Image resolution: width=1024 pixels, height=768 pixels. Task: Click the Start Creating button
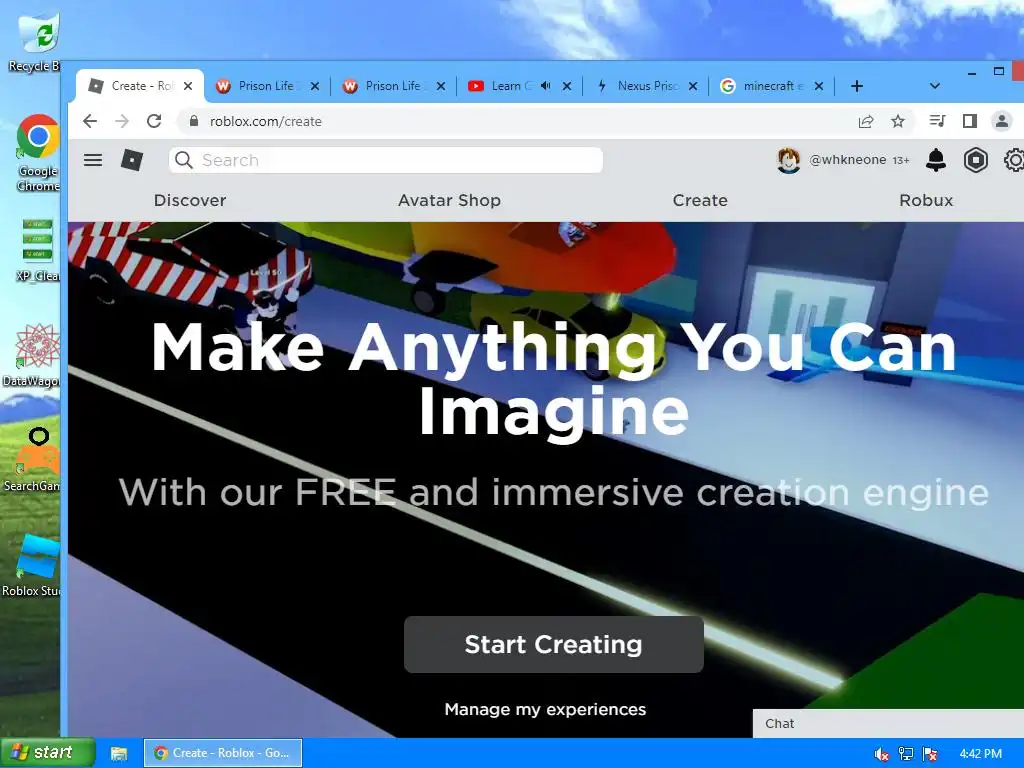click(554, 645)
